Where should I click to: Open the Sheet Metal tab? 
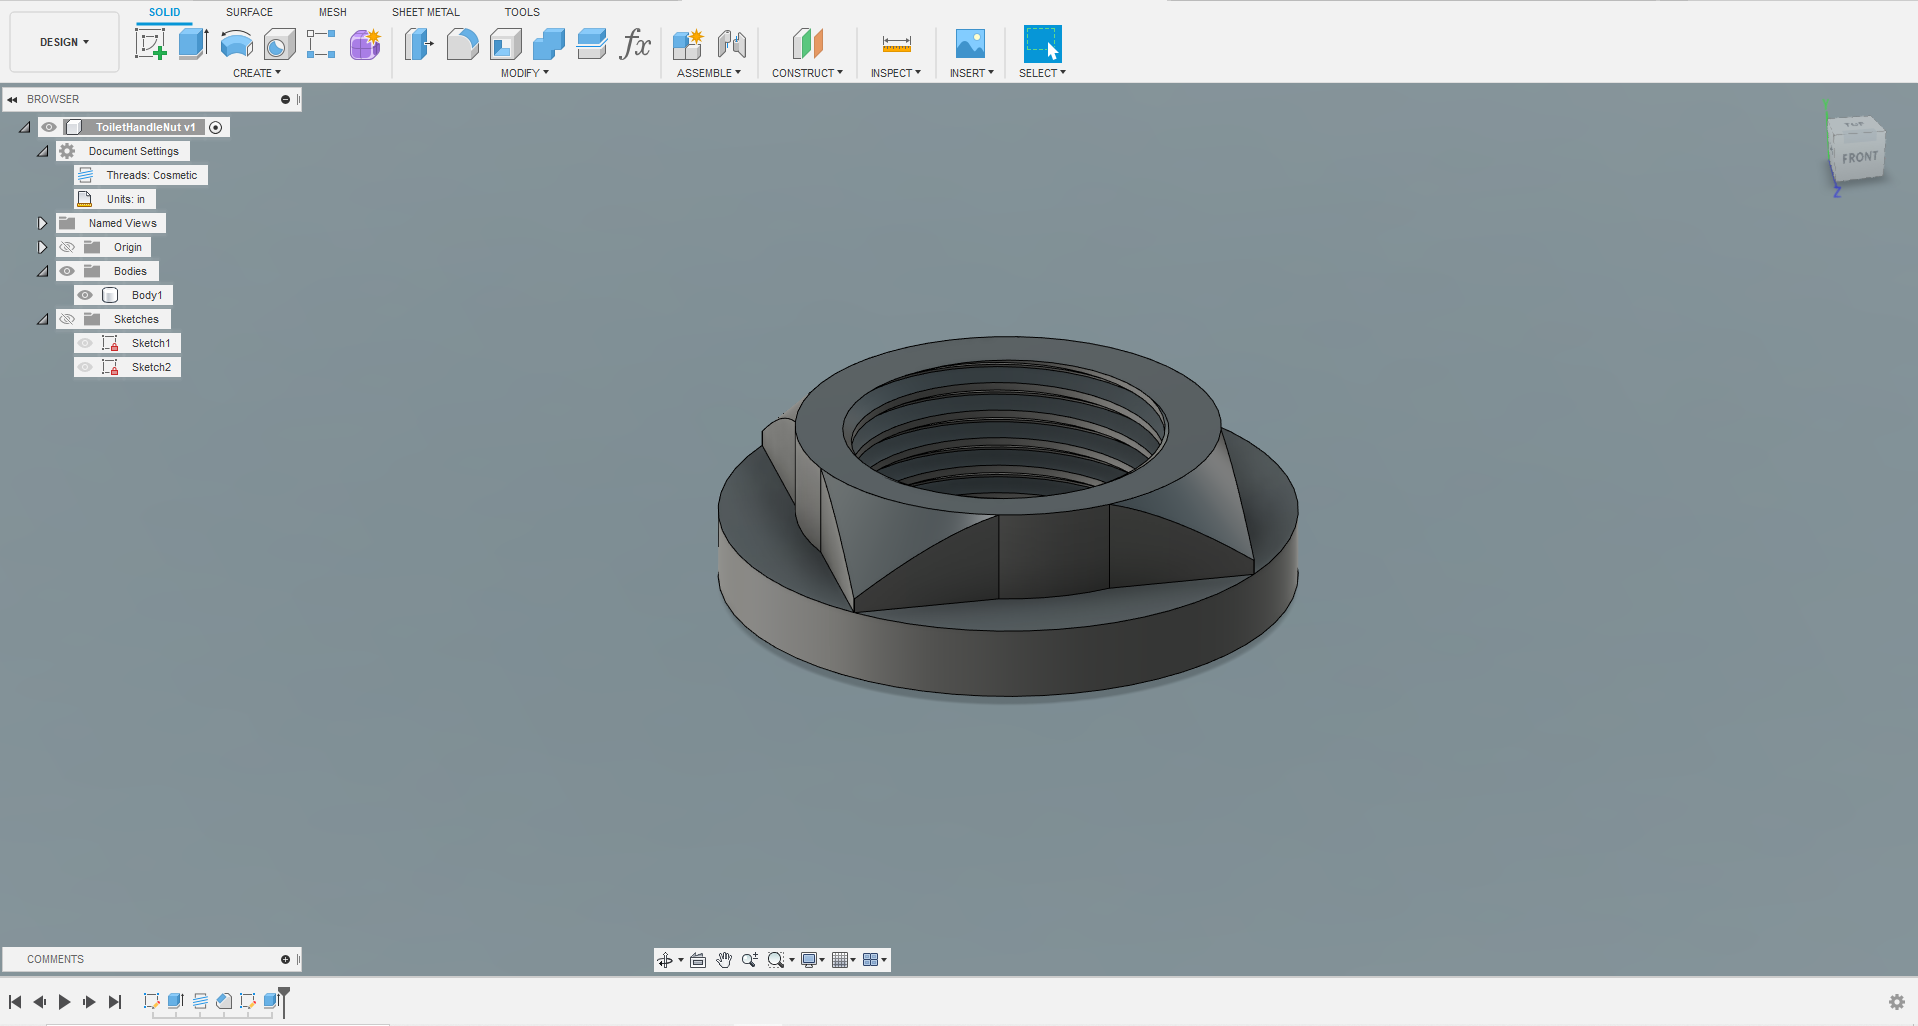tap(425, 12)
